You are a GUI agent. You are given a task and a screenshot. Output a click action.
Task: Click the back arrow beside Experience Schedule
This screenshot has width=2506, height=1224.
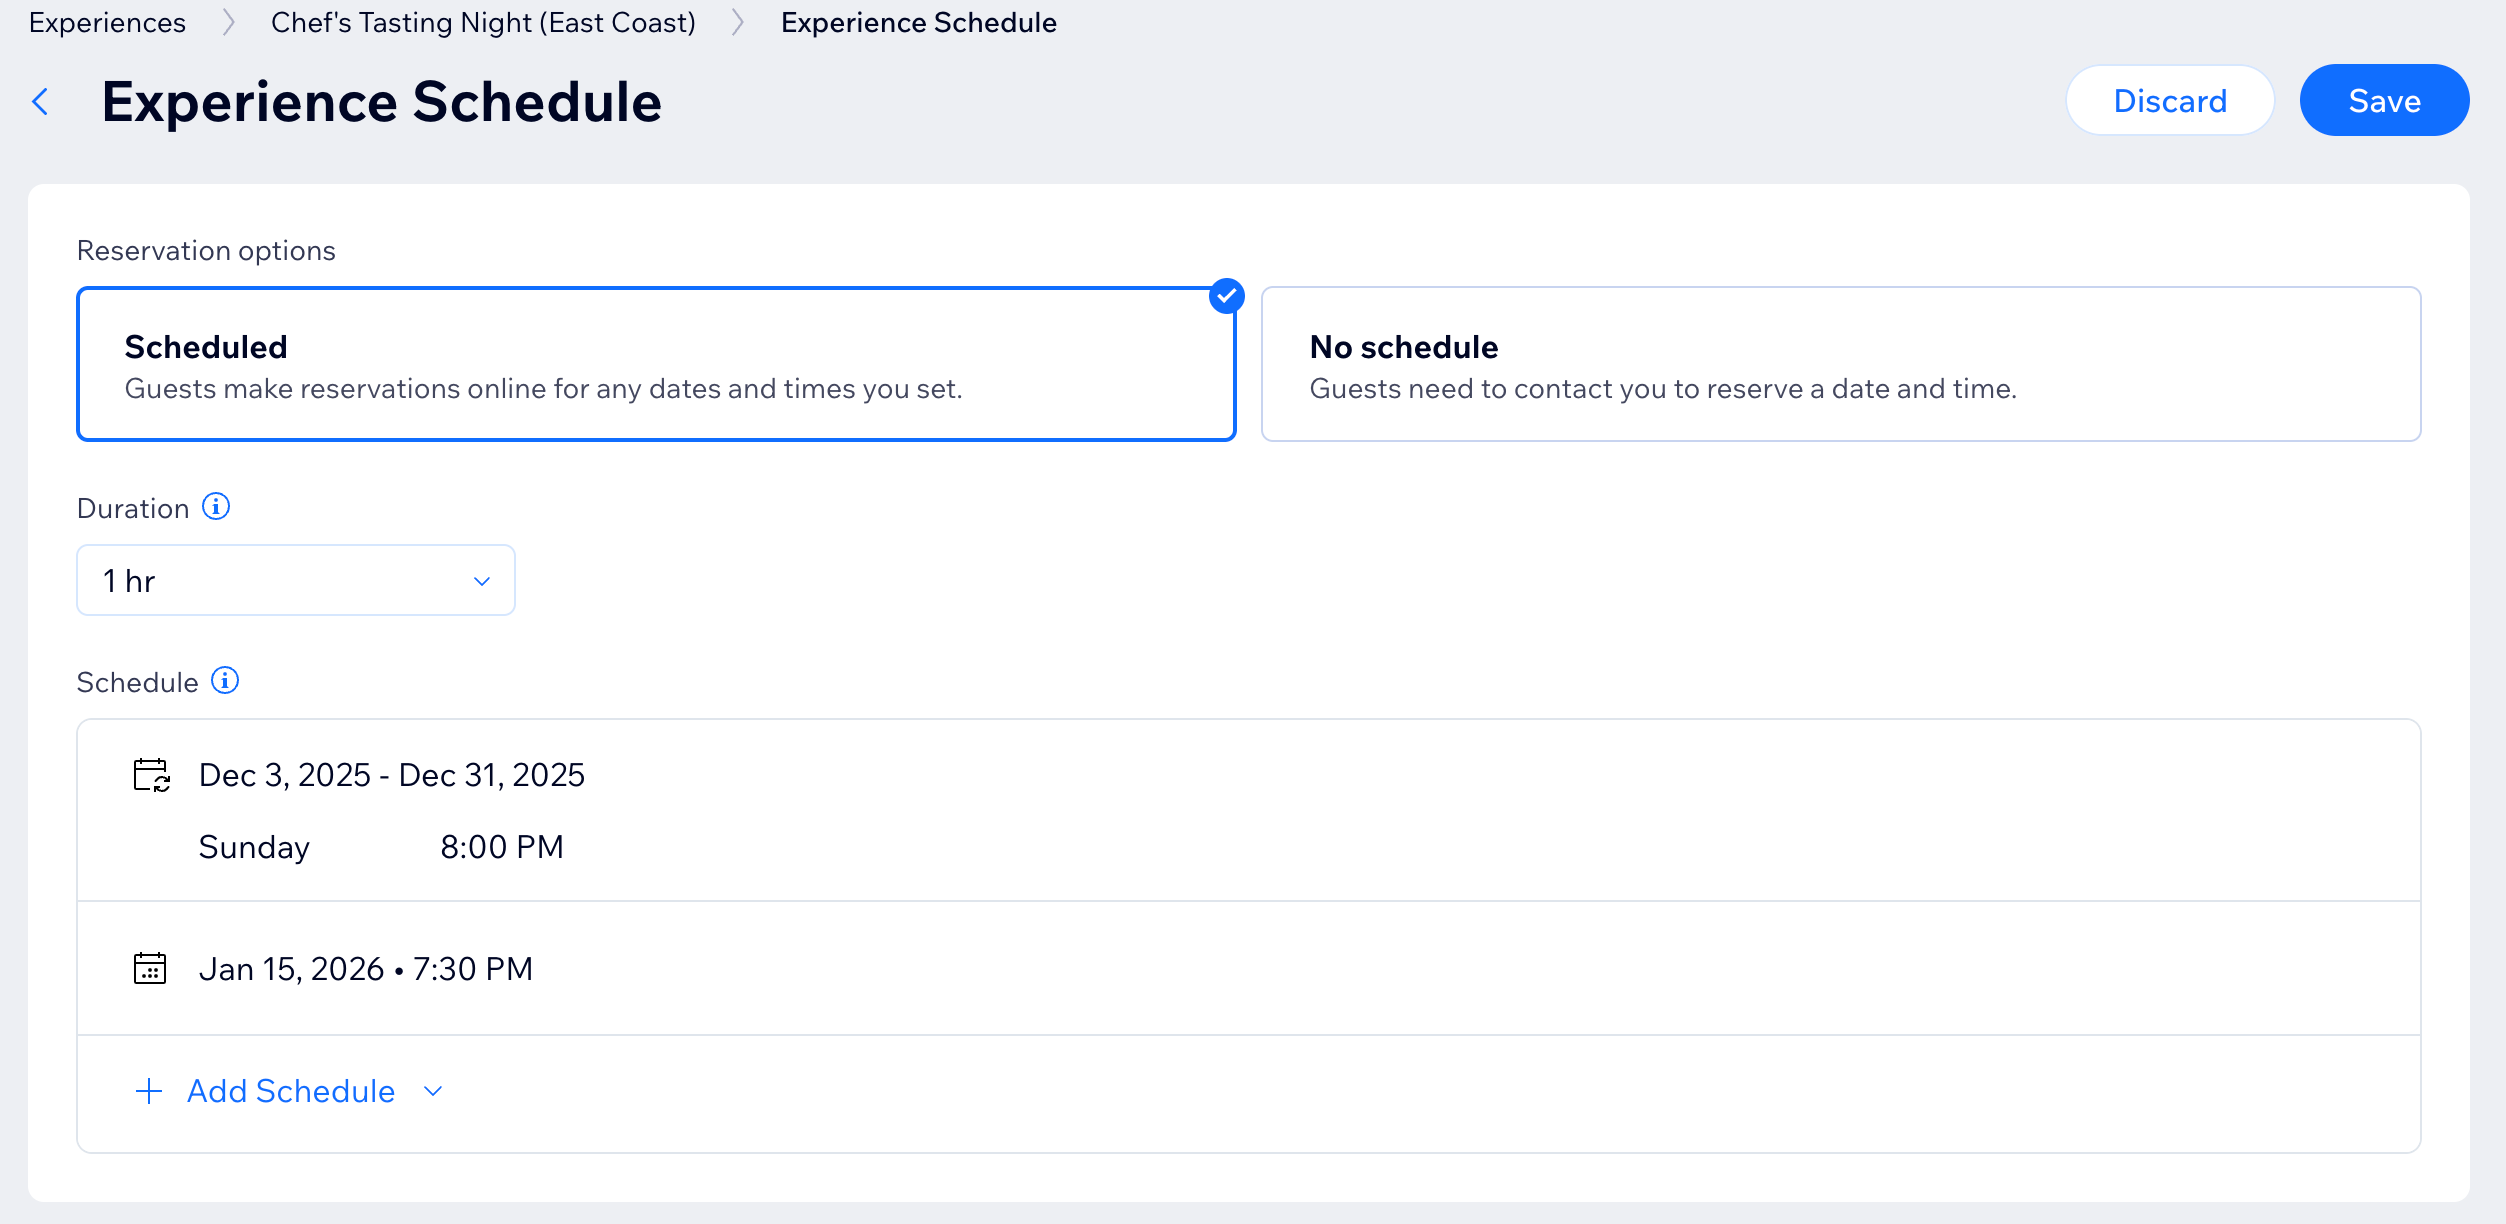pos(41,101)
